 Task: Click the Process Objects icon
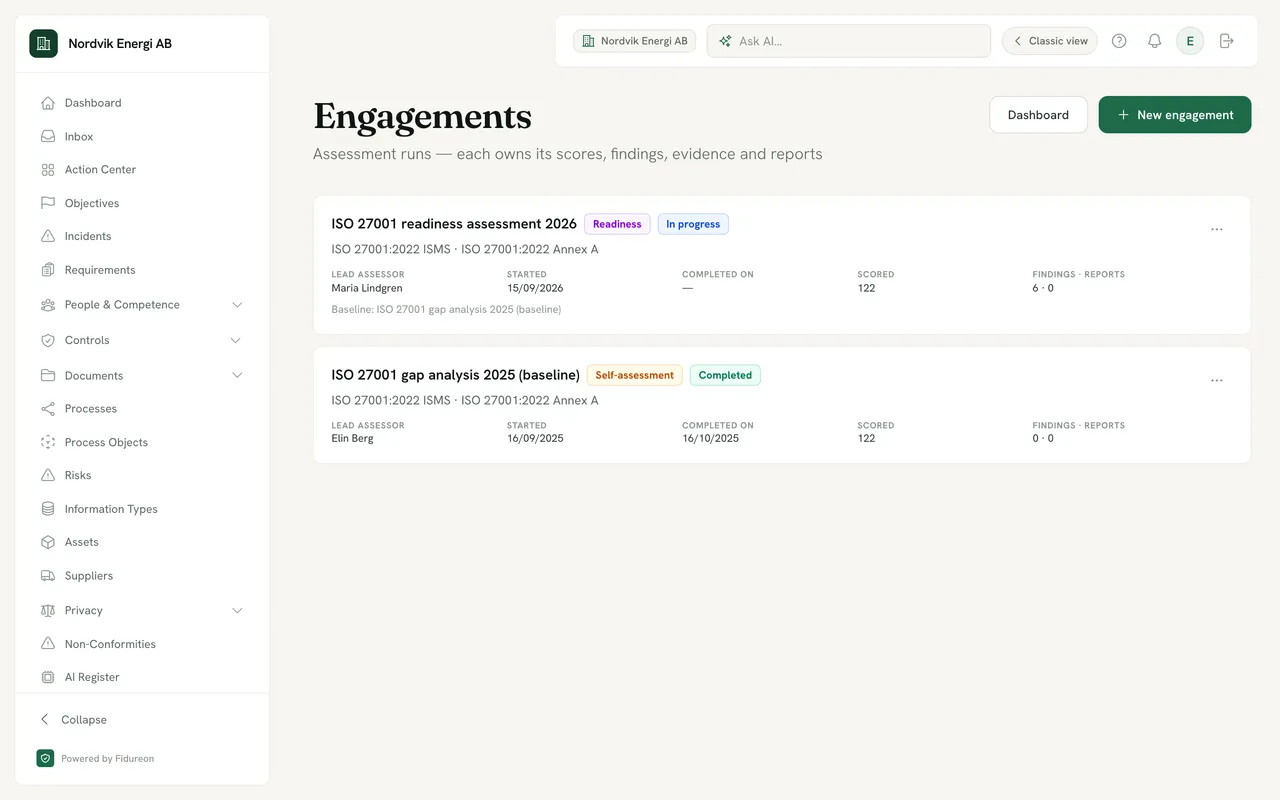click(x=47, y=442)
